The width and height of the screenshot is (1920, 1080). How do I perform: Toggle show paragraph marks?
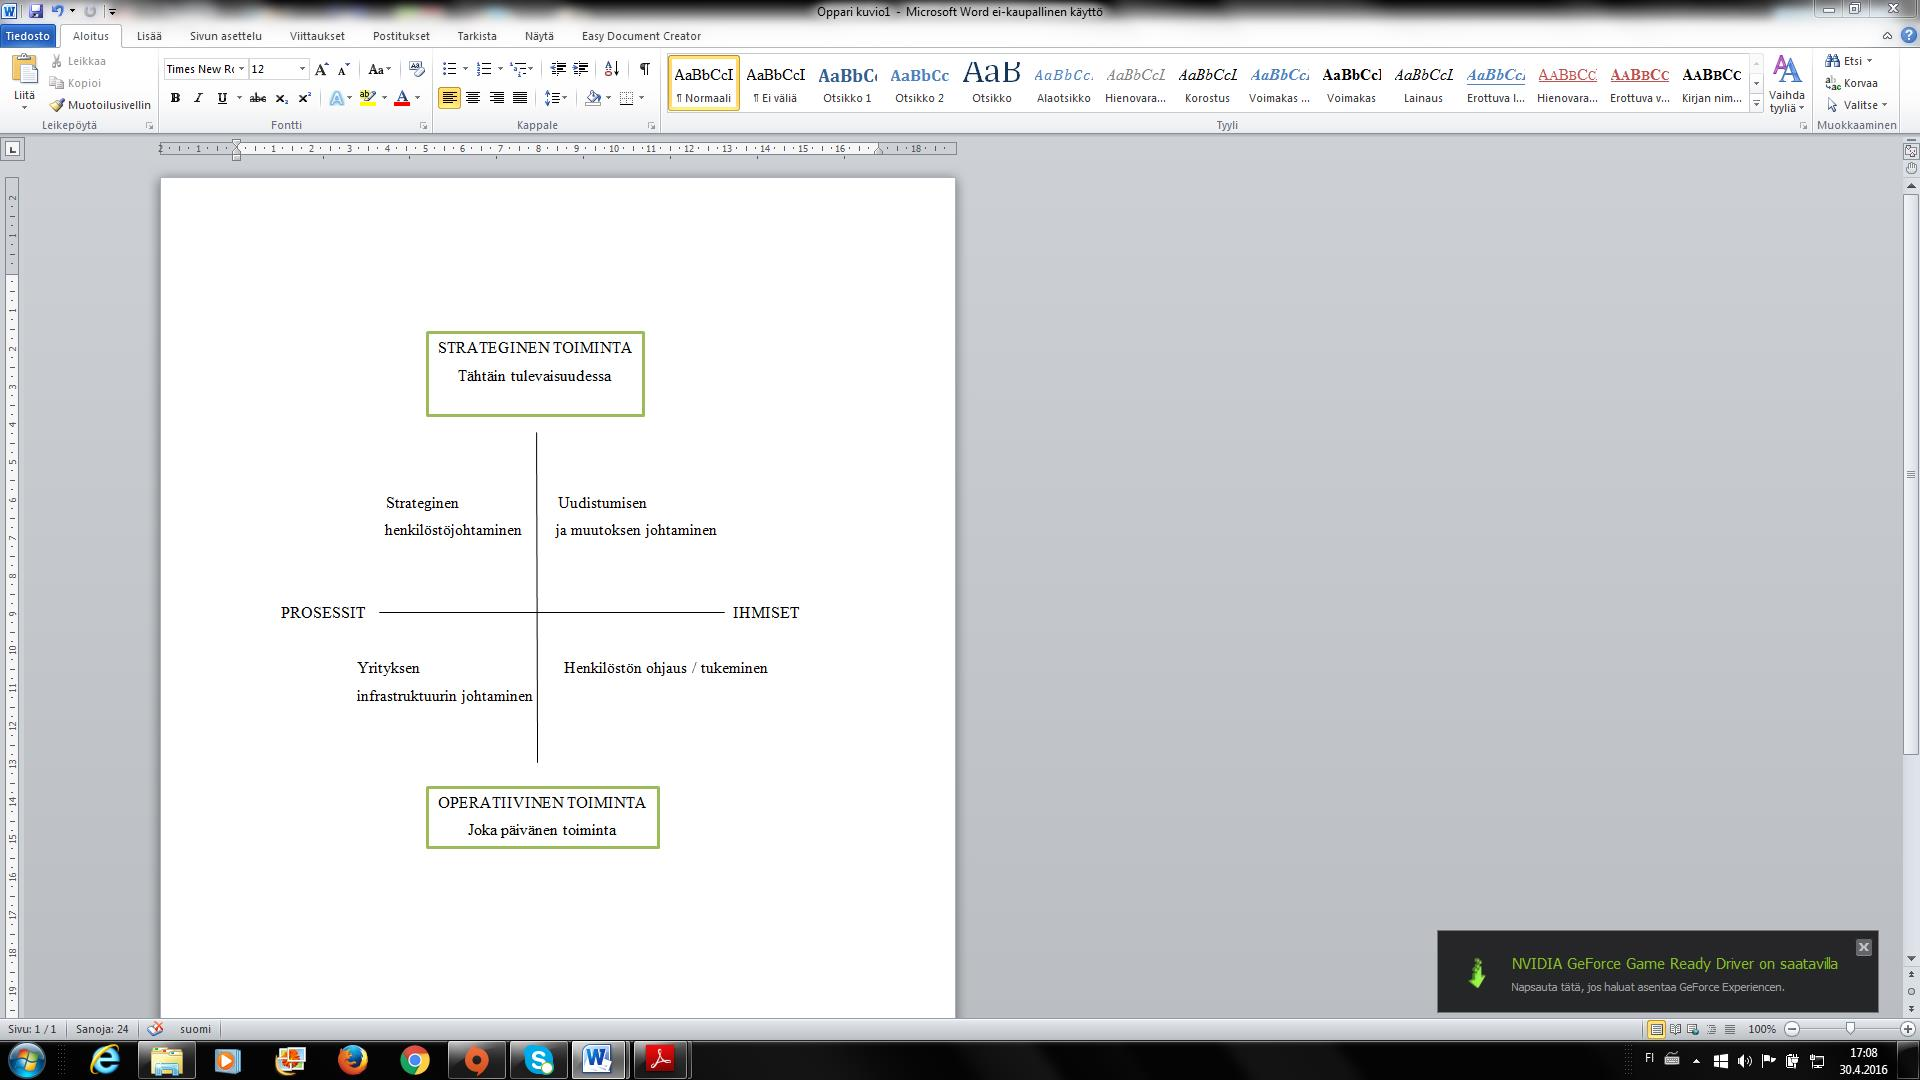coord(645,69)
